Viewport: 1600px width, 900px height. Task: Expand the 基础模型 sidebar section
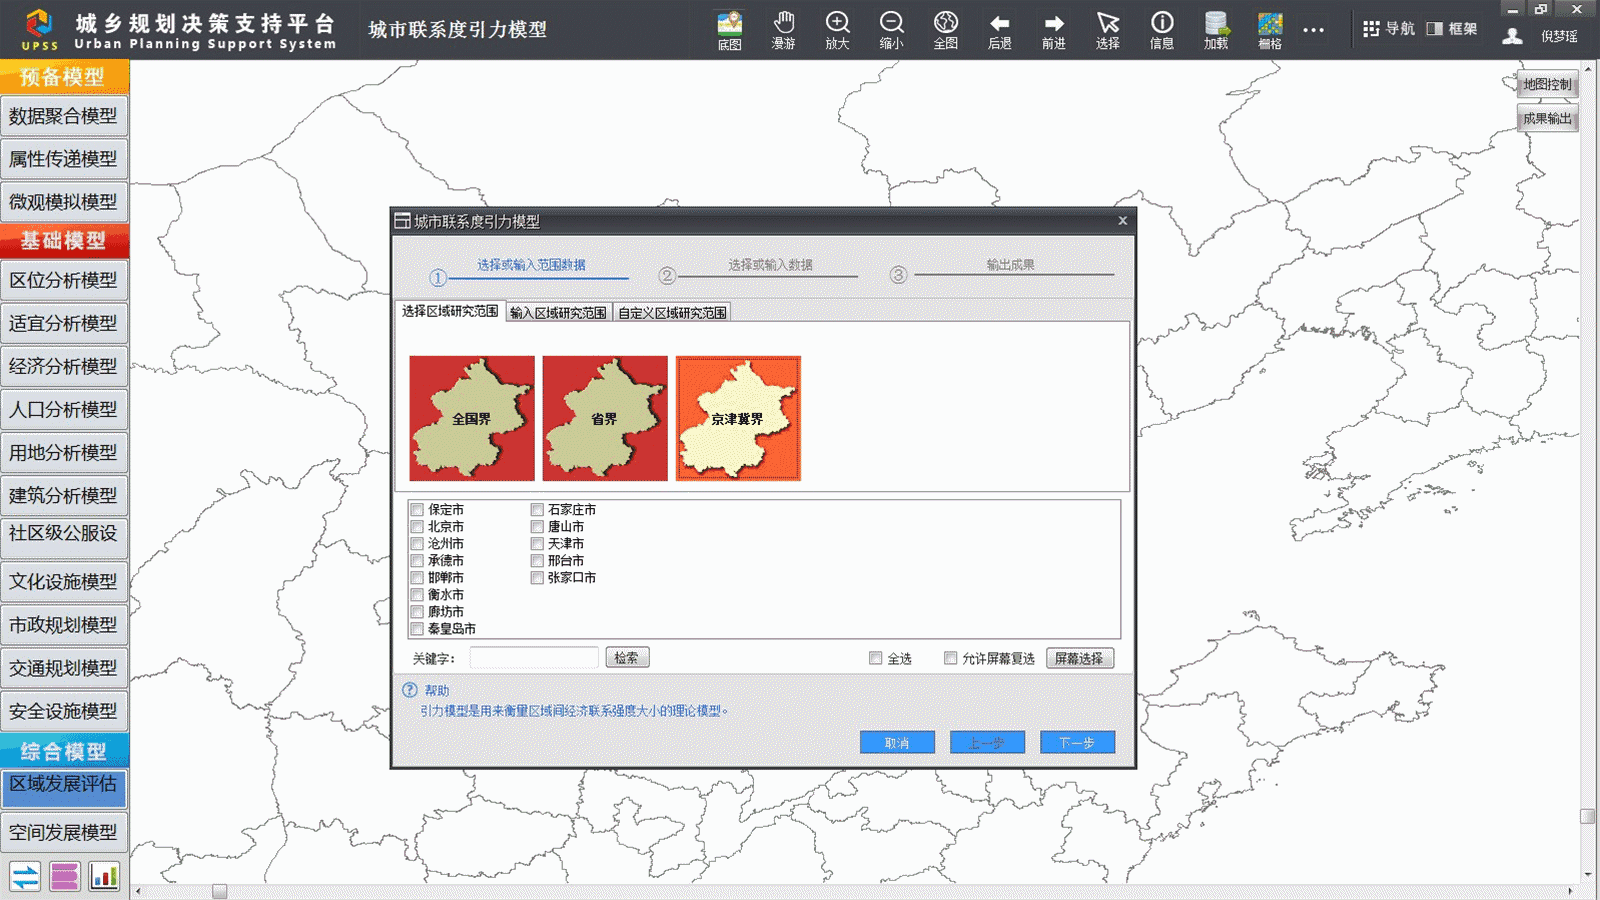(64, 241)
